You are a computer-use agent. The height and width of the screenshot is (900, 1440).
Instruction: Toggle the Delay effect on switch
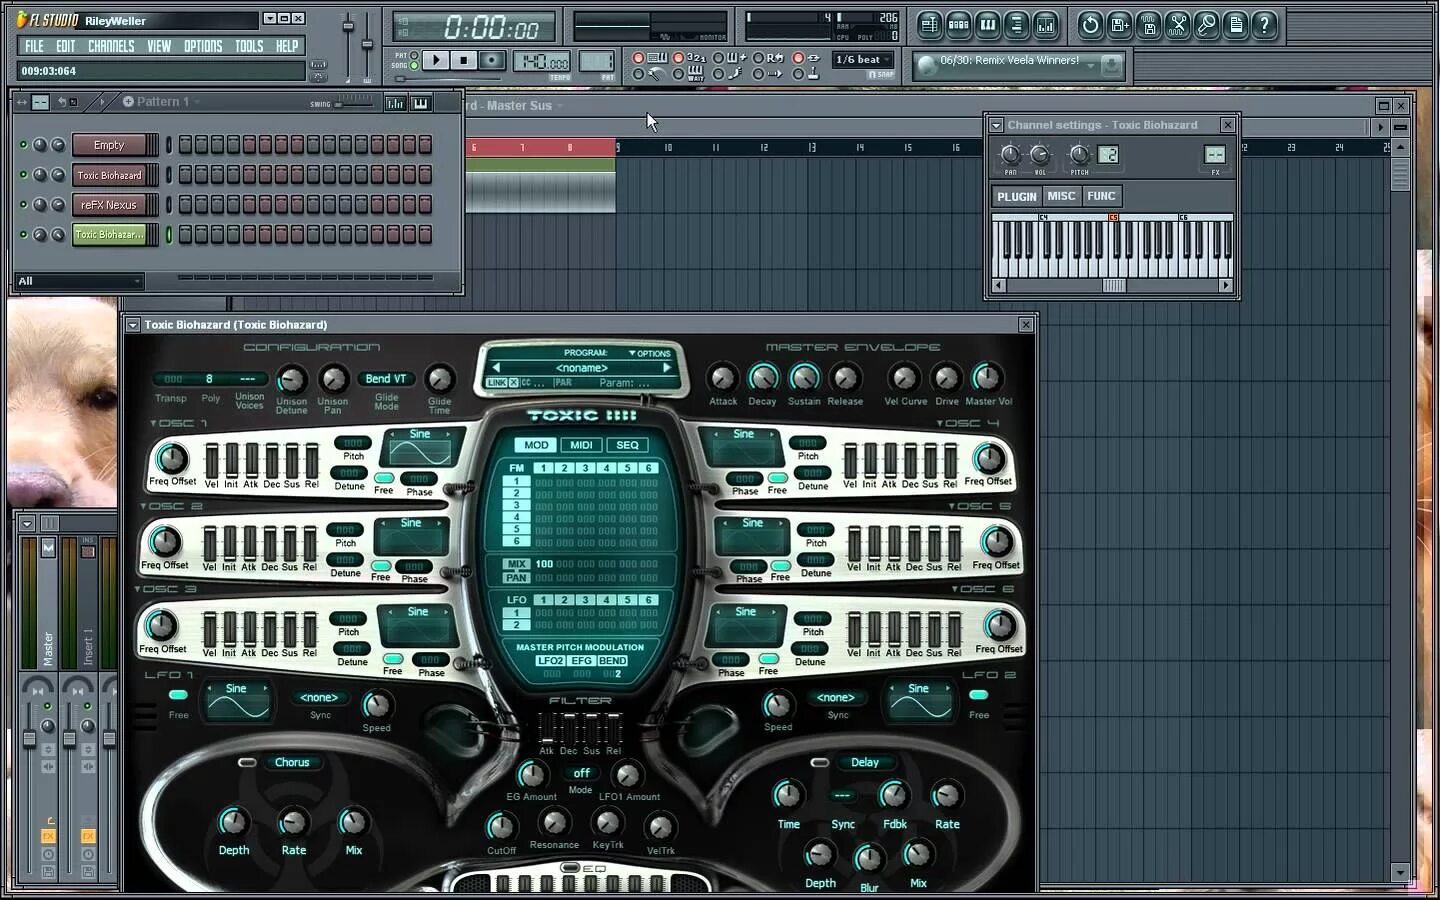click(819, 762)
